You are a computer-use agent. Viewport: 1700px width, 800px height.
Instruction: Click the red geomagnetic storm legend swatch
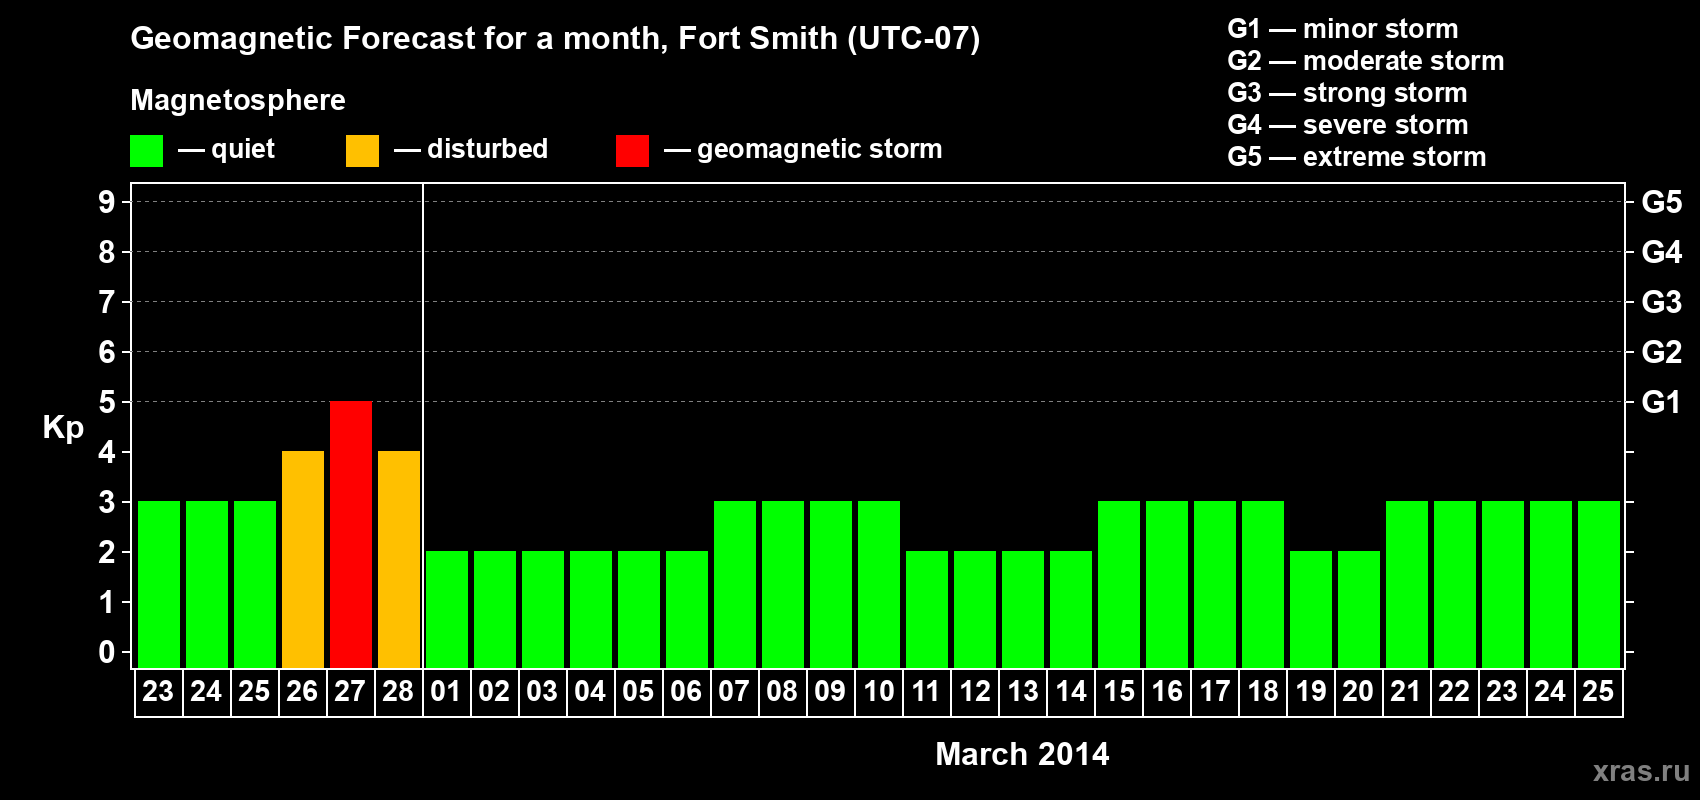coord(632,151)
